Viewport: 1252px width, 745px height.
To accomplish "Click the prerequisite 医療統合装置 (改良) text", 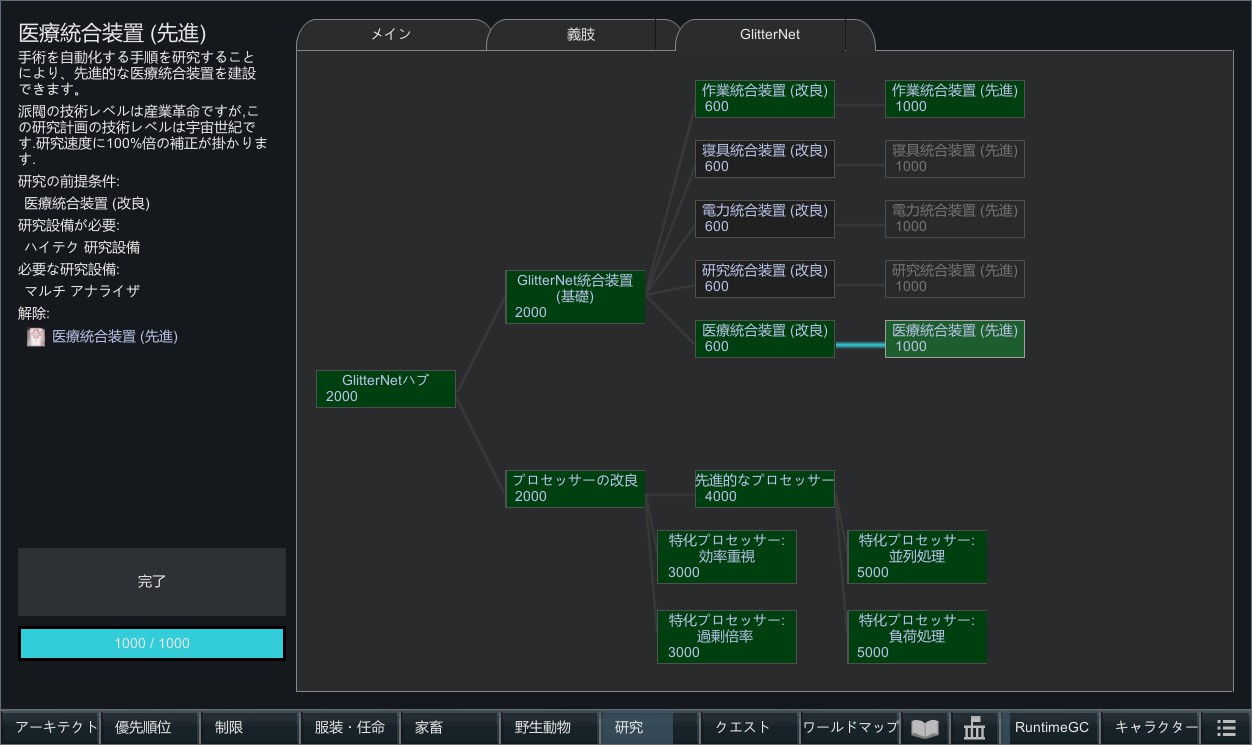I will pyautogui.click(x=87, y=203).
